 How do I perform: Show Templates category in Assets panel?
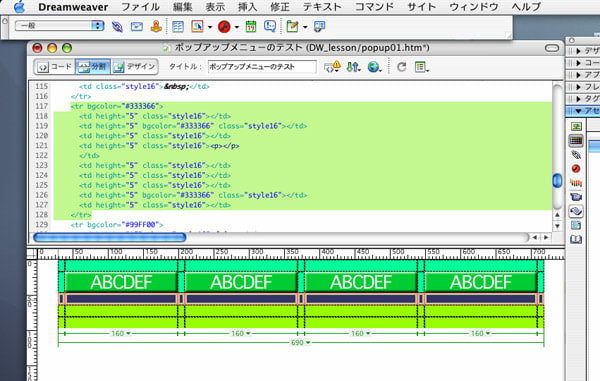tap(576, 225)
